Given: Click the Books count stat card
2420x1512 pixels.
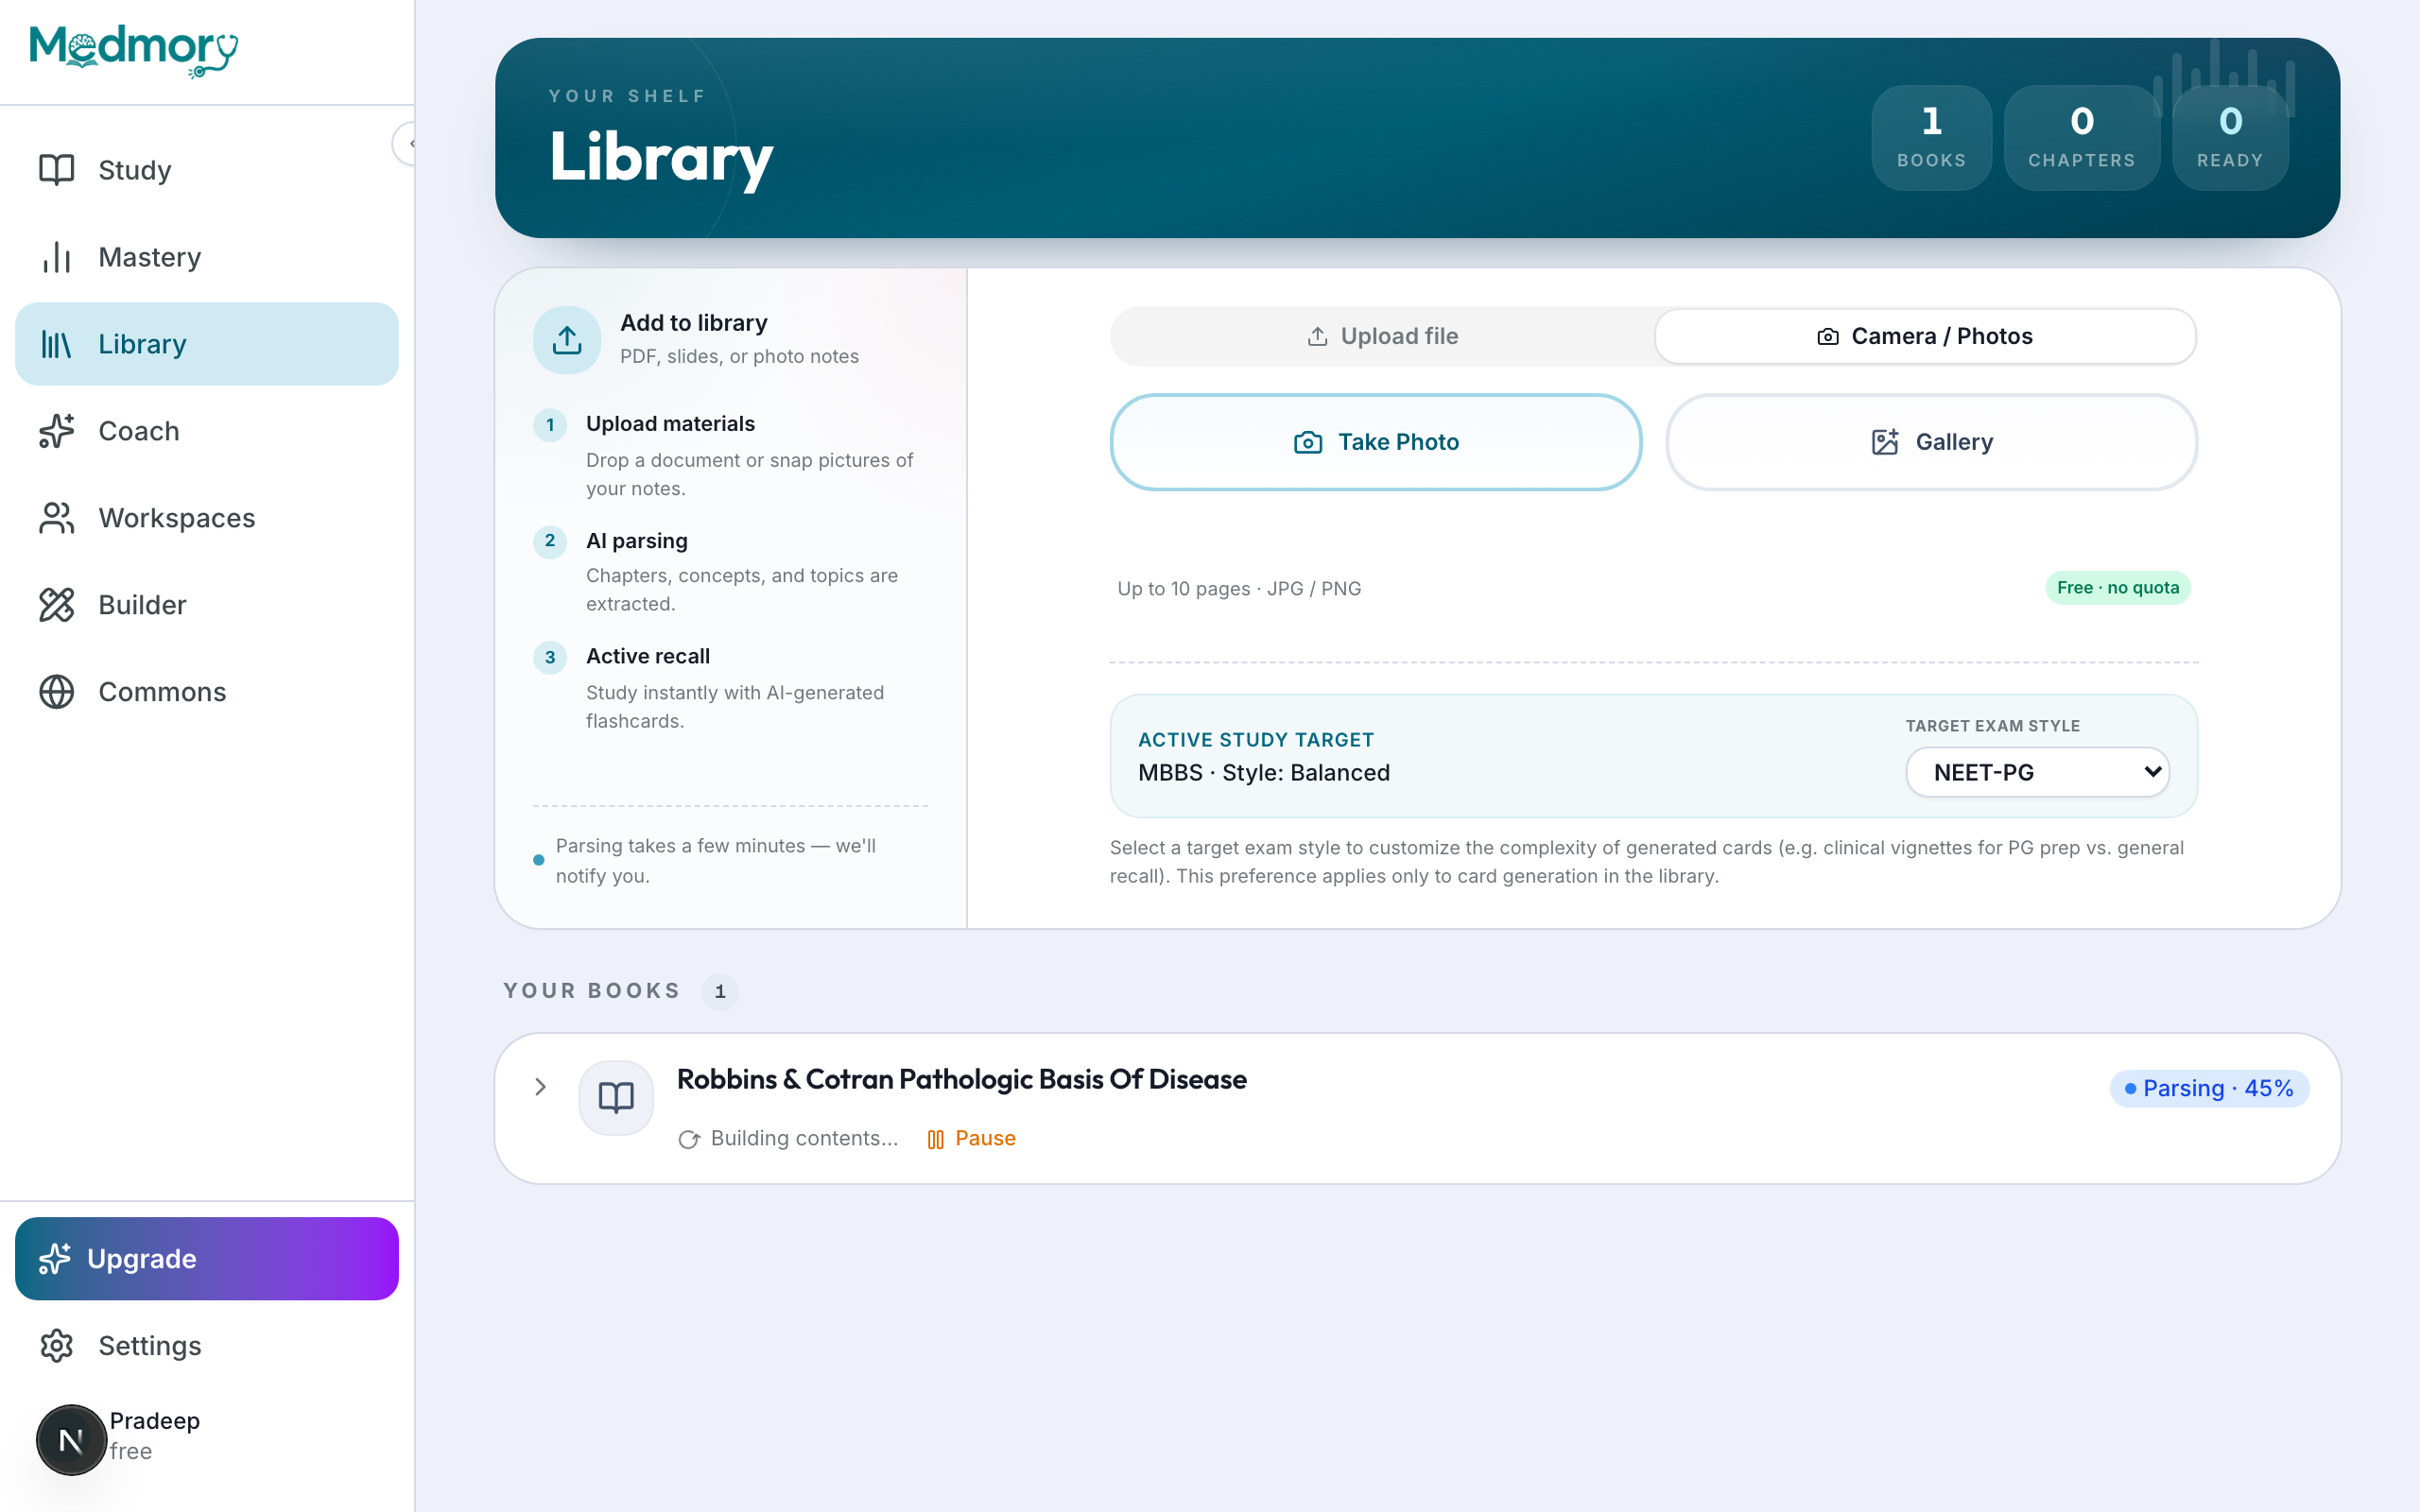Looking at the screenshot, I should coord(1931,138).
